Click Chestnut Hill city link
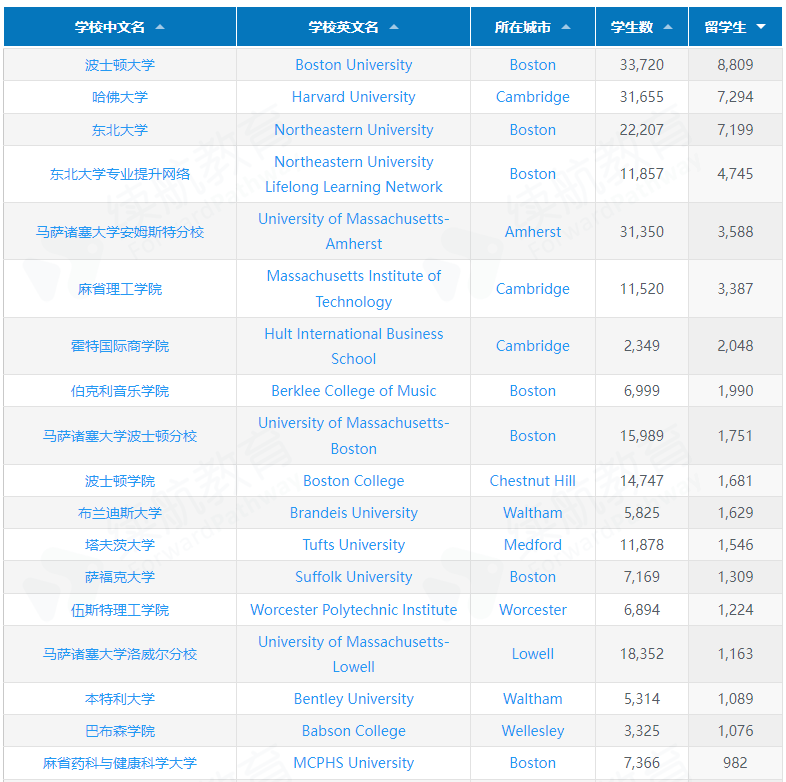The image size is (786, 782). point(532,481)
